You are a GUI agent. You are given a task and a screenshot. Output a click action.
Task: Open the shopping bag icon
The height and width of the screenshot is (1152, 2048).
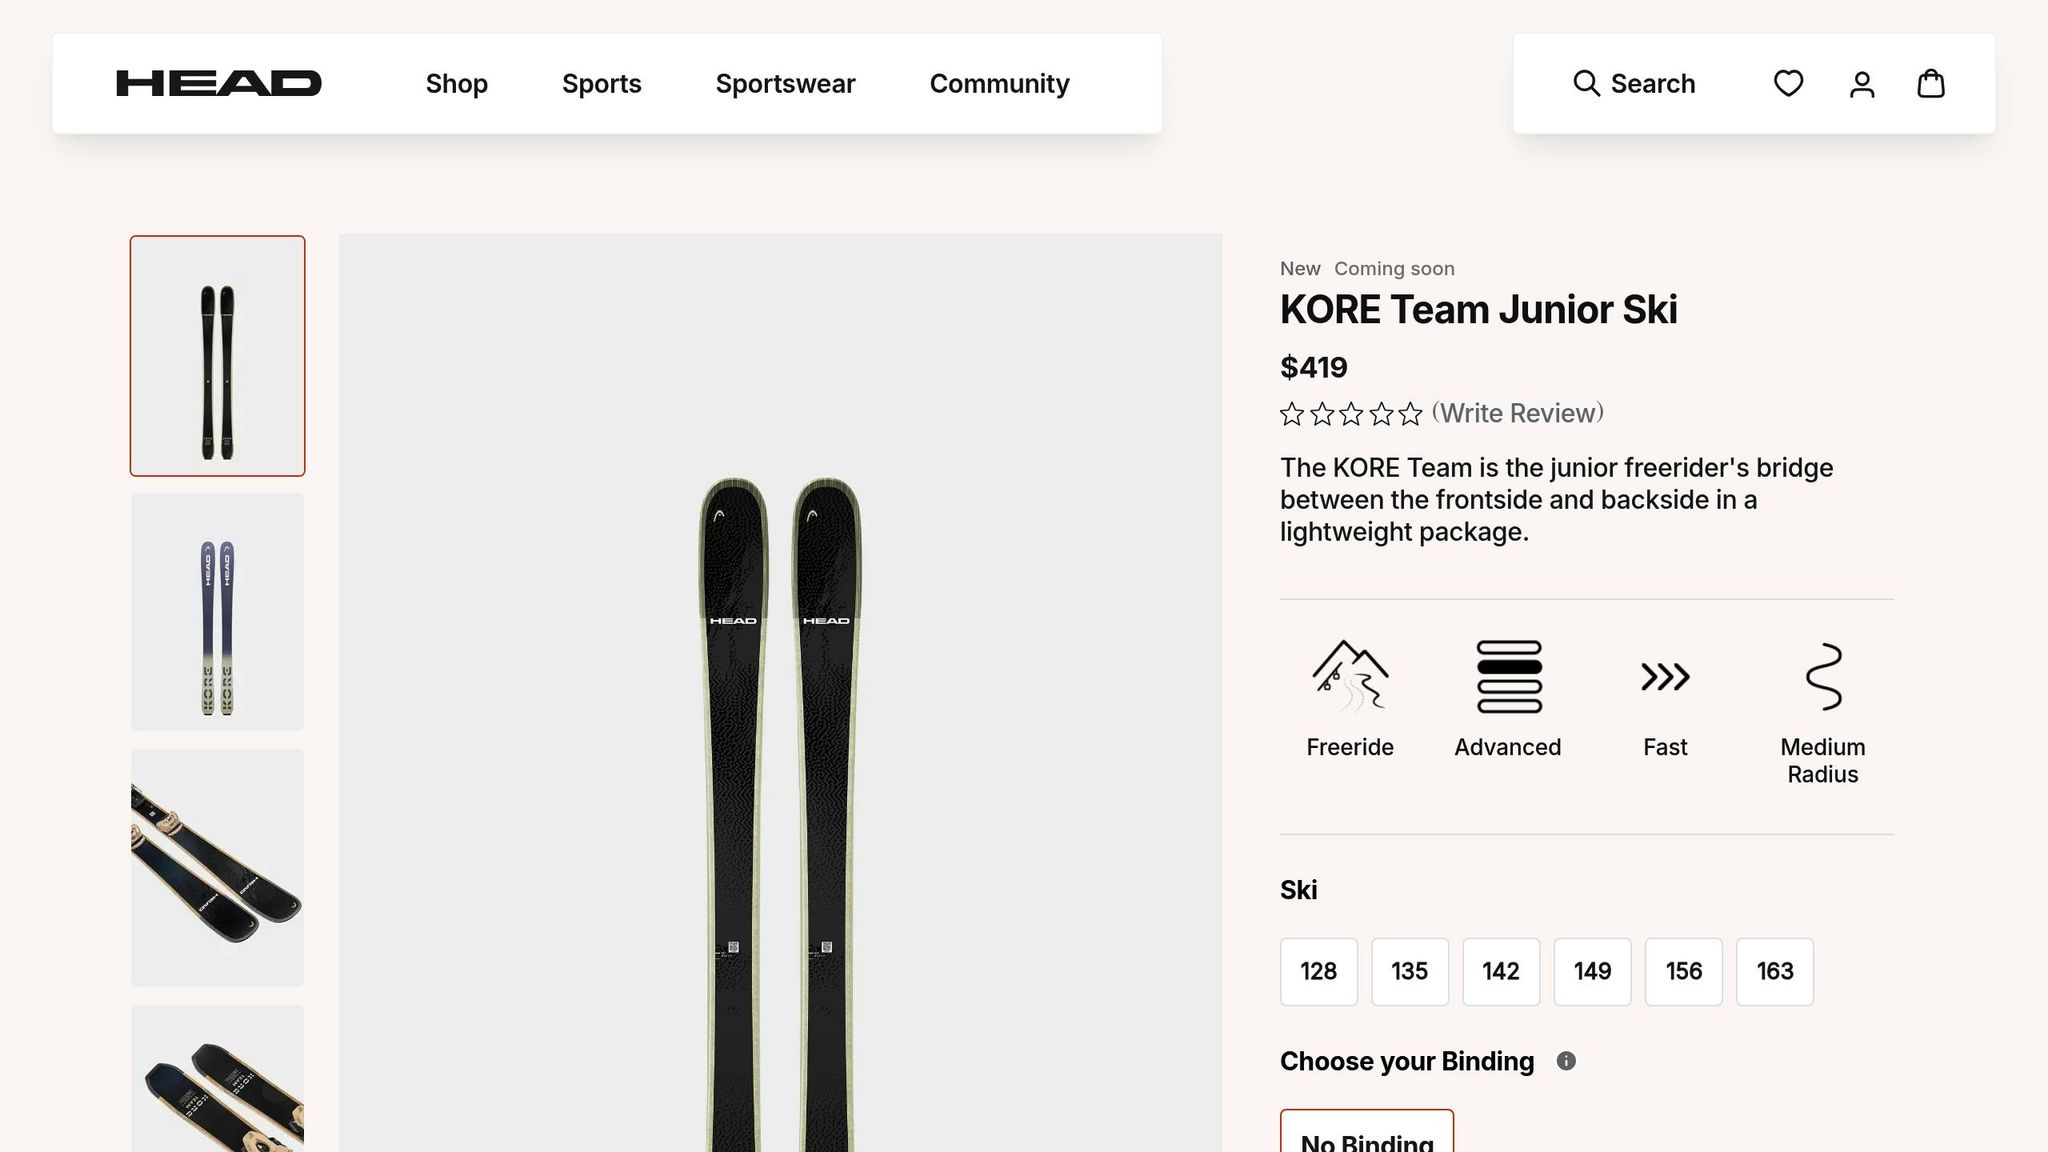click(x=1930, y=83)
